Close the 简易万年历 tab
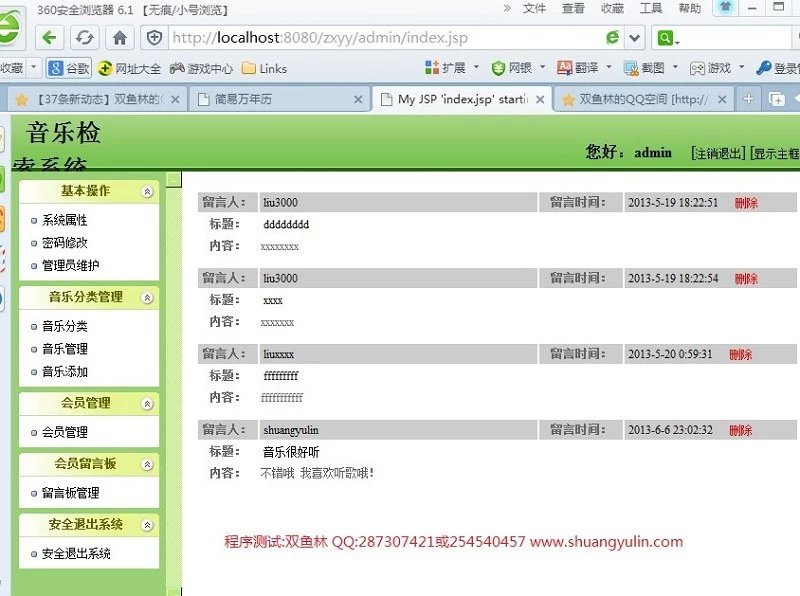 point(358,99)
